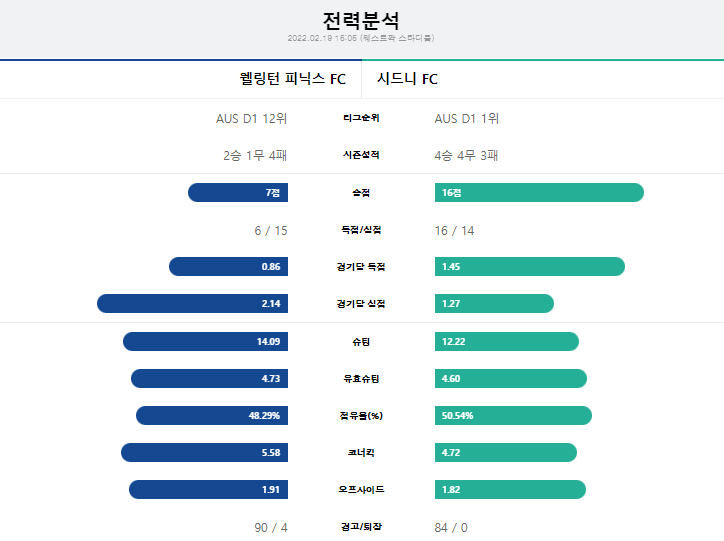Click the green 50.54% possession bar
Screen dimensions: 724x541
[x=513, y=415]
